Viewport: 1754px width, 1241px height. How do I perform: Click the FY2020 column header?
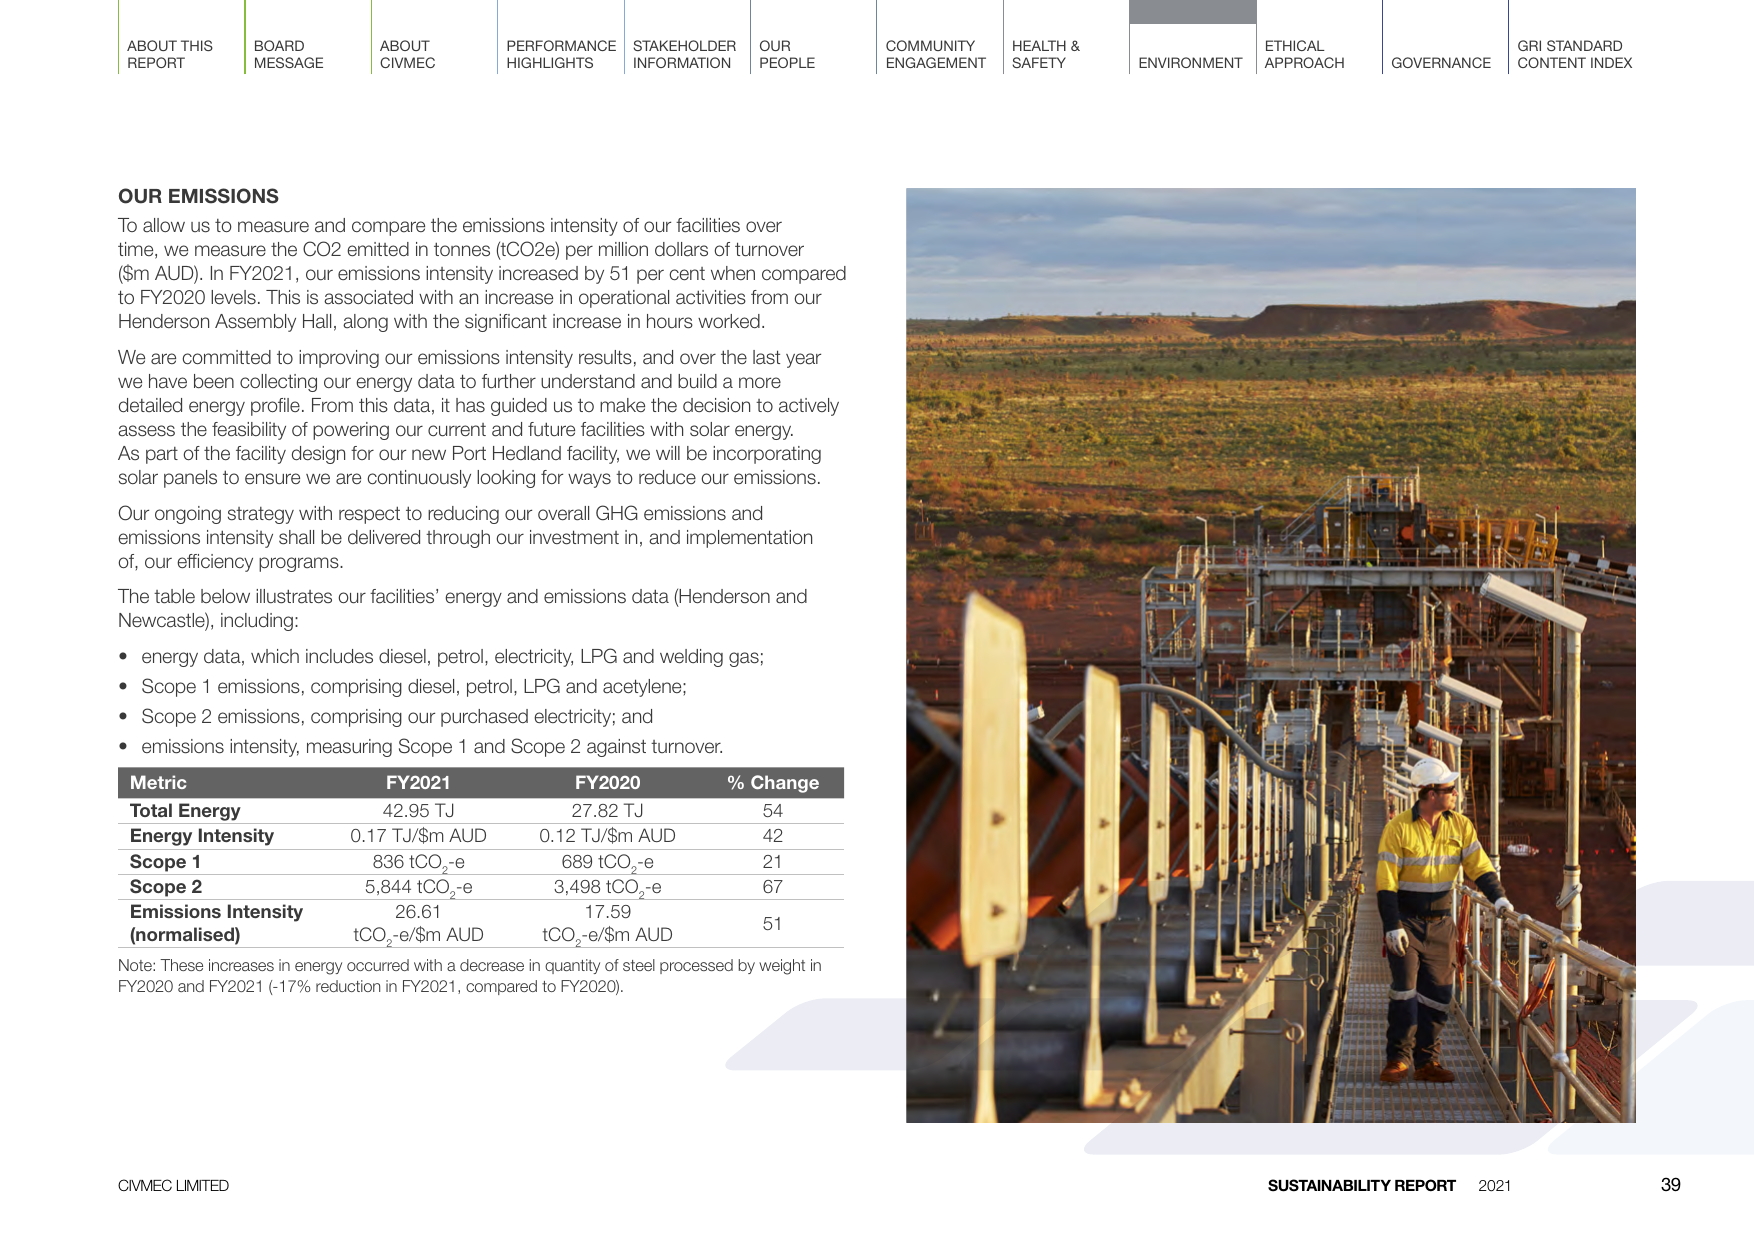[x=607, y=783]
